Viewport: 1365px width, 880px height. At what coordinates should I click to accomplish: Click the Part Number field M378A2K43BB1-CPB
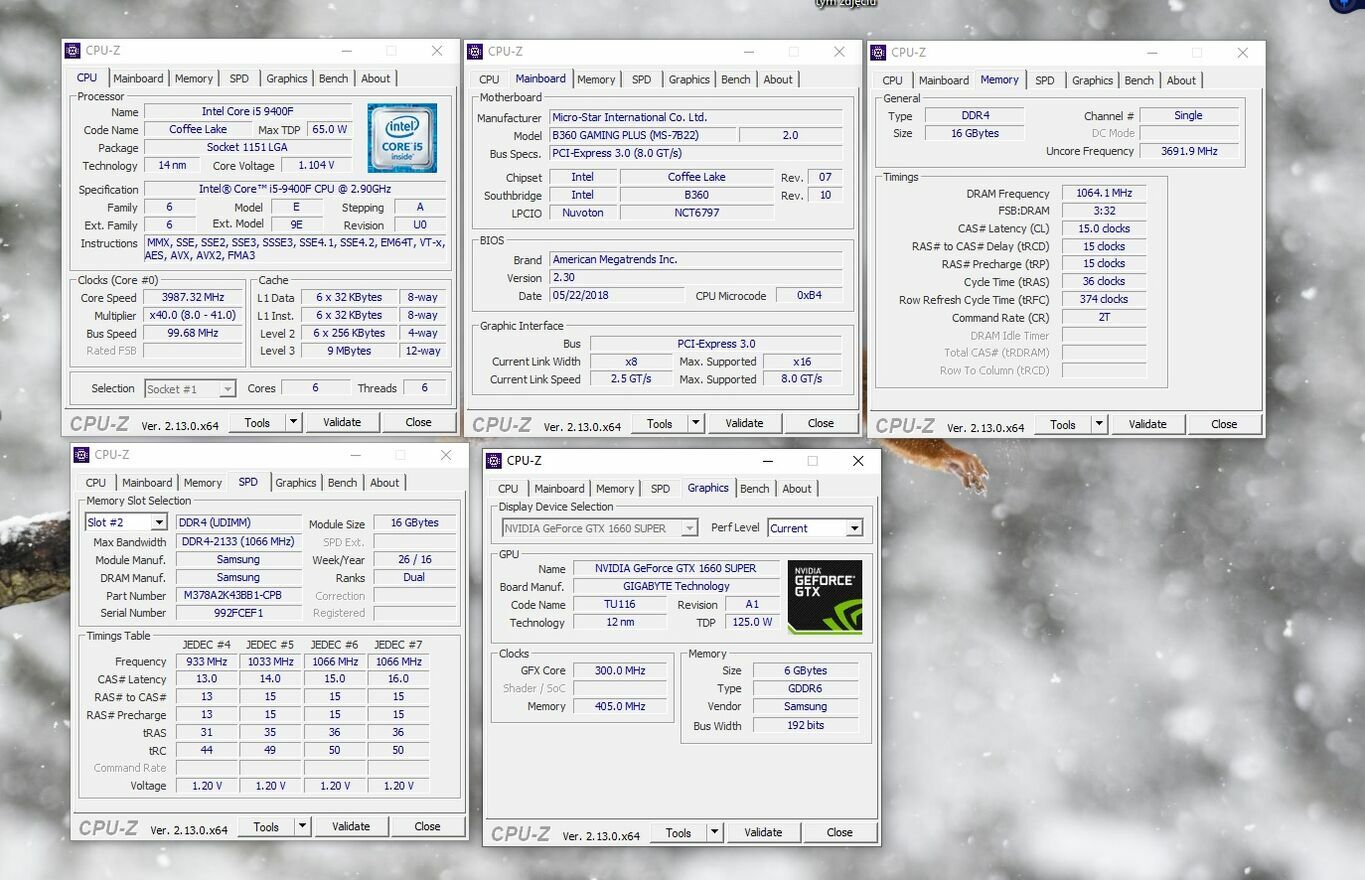[x=238, y=595]
